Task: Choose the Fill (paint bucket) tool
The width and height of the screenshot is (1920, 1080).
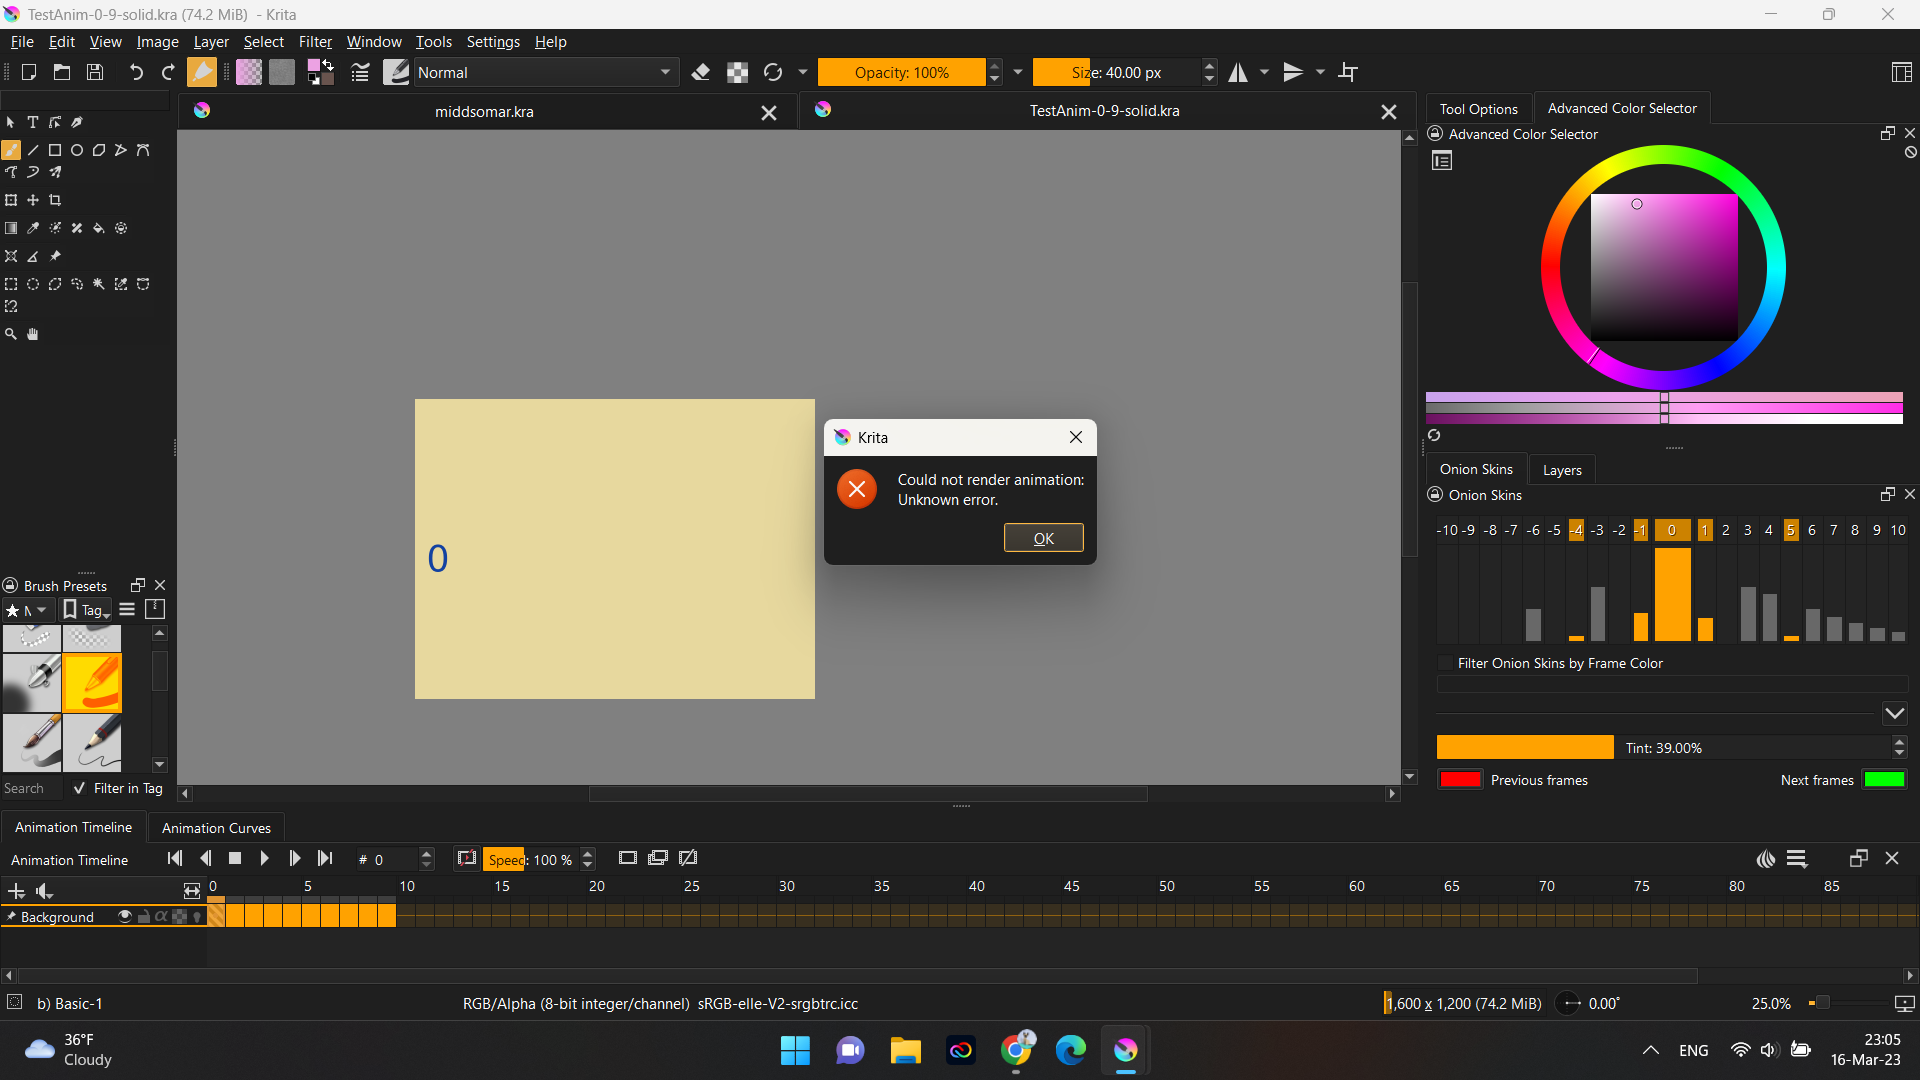Action: (99, 228)
